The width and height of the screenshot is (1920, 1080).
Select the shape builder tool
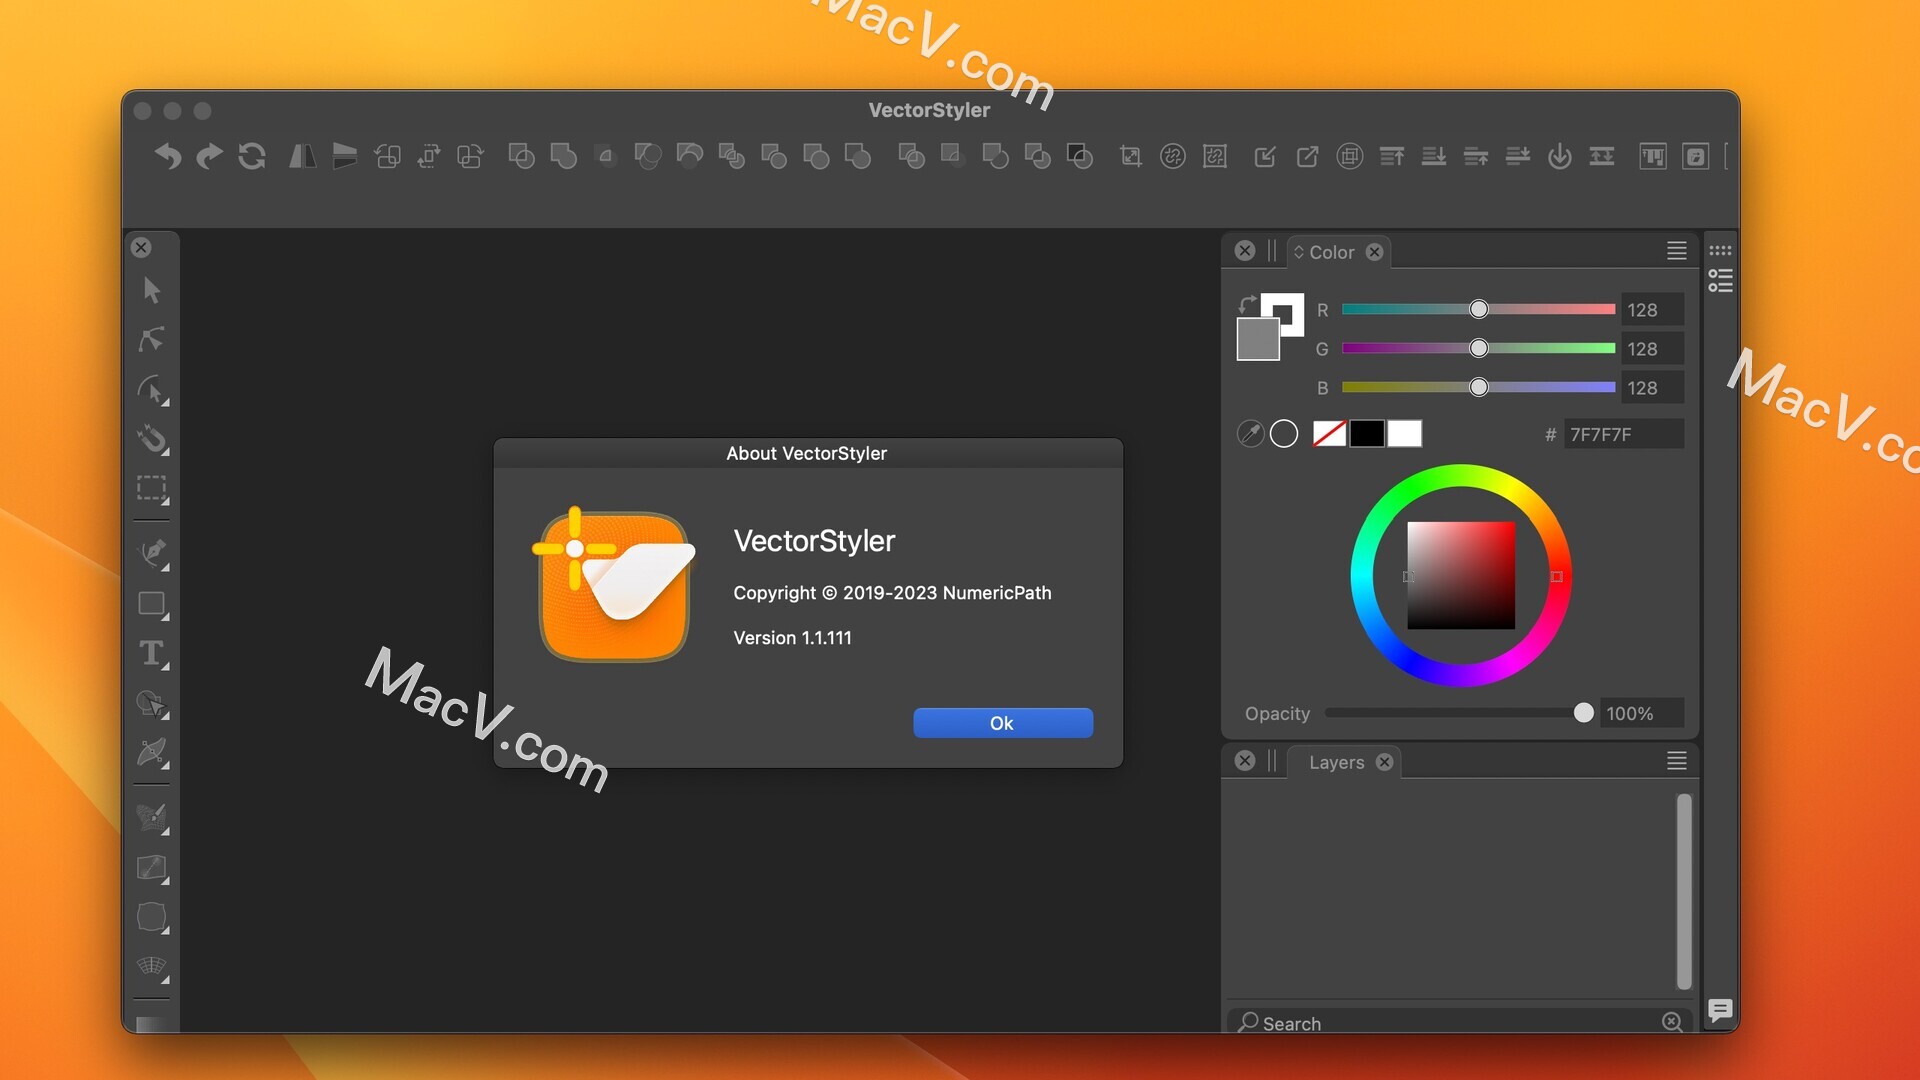click(152, 703)
